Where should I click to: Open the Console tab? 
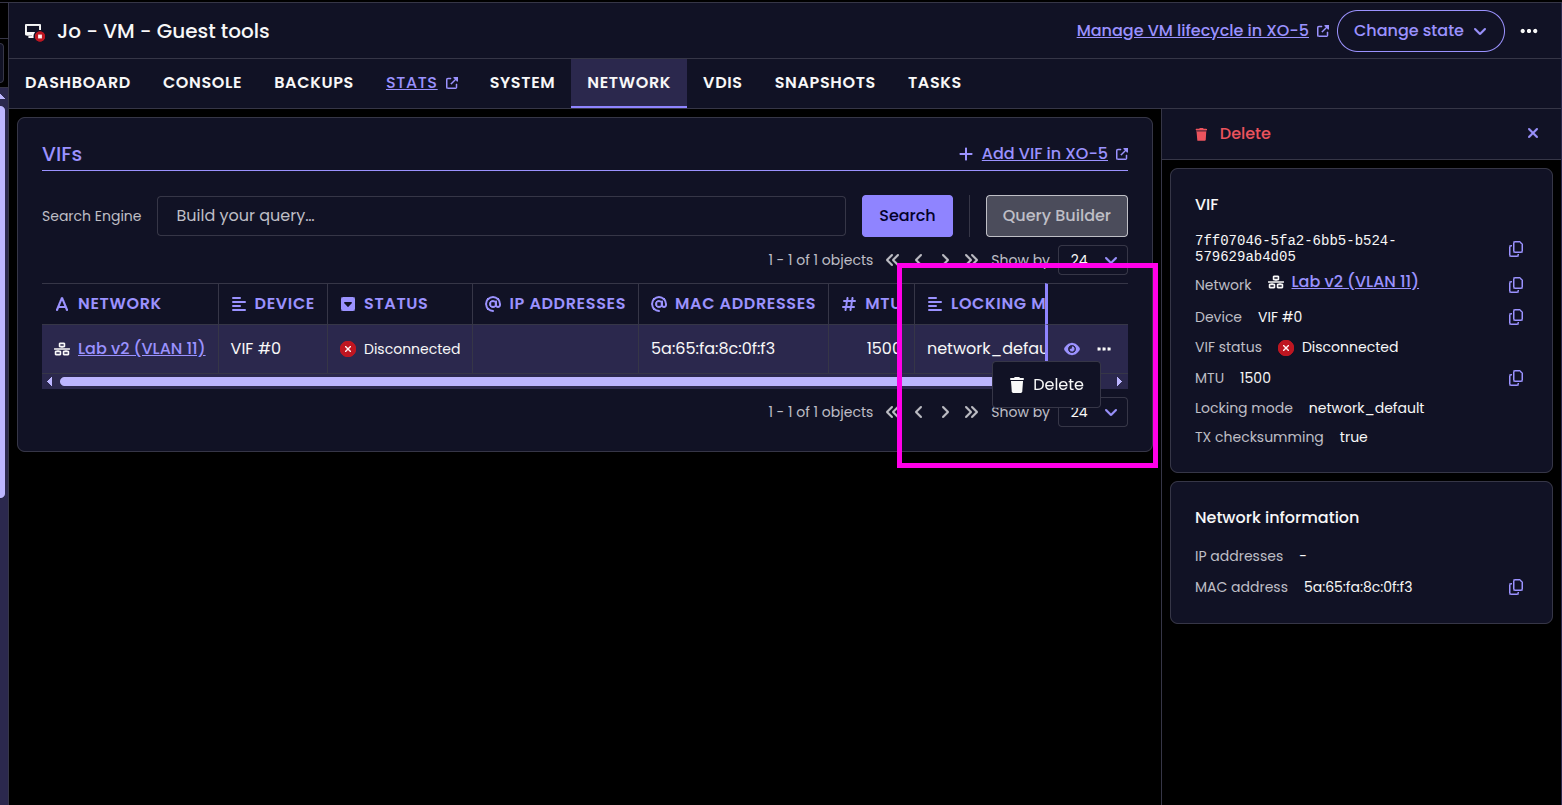point(202,83)
